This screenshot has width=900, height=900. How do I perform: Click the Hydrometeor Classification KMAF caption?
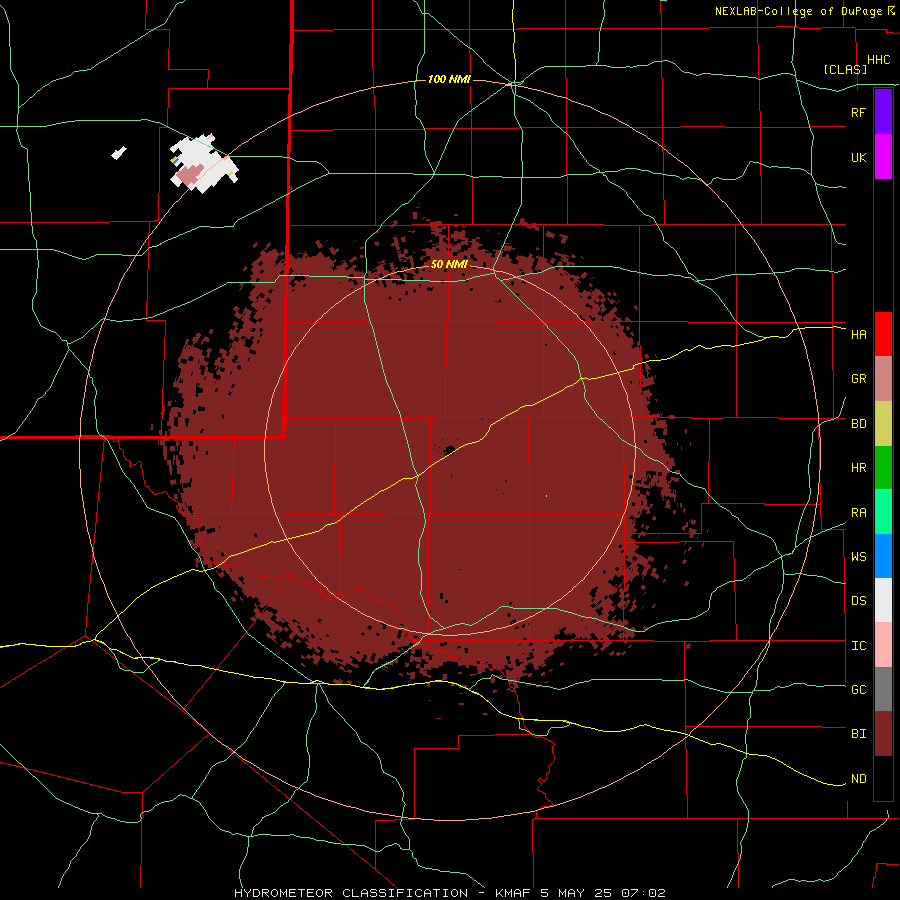click(x=449, y=893)
